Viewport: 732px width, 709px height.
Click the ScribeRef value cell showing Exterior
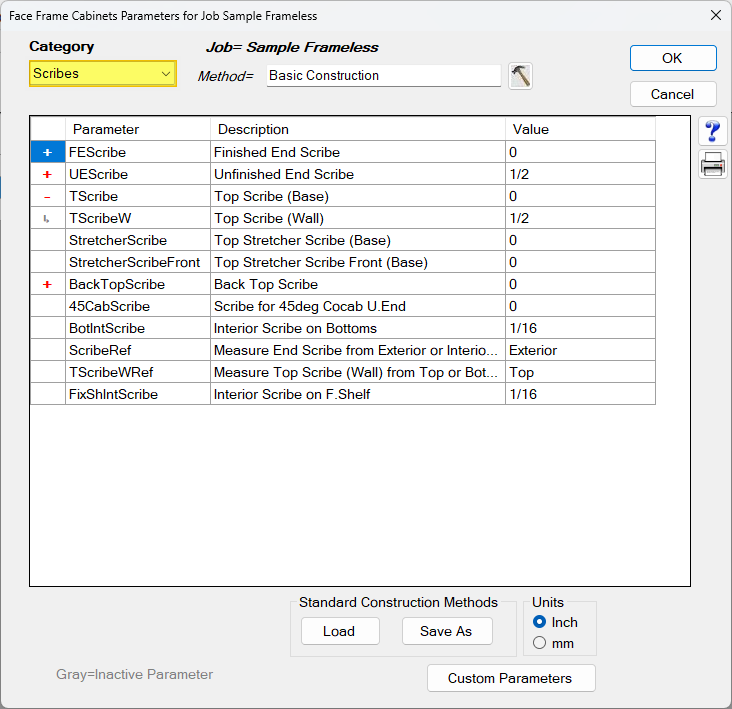click(580, 350)
